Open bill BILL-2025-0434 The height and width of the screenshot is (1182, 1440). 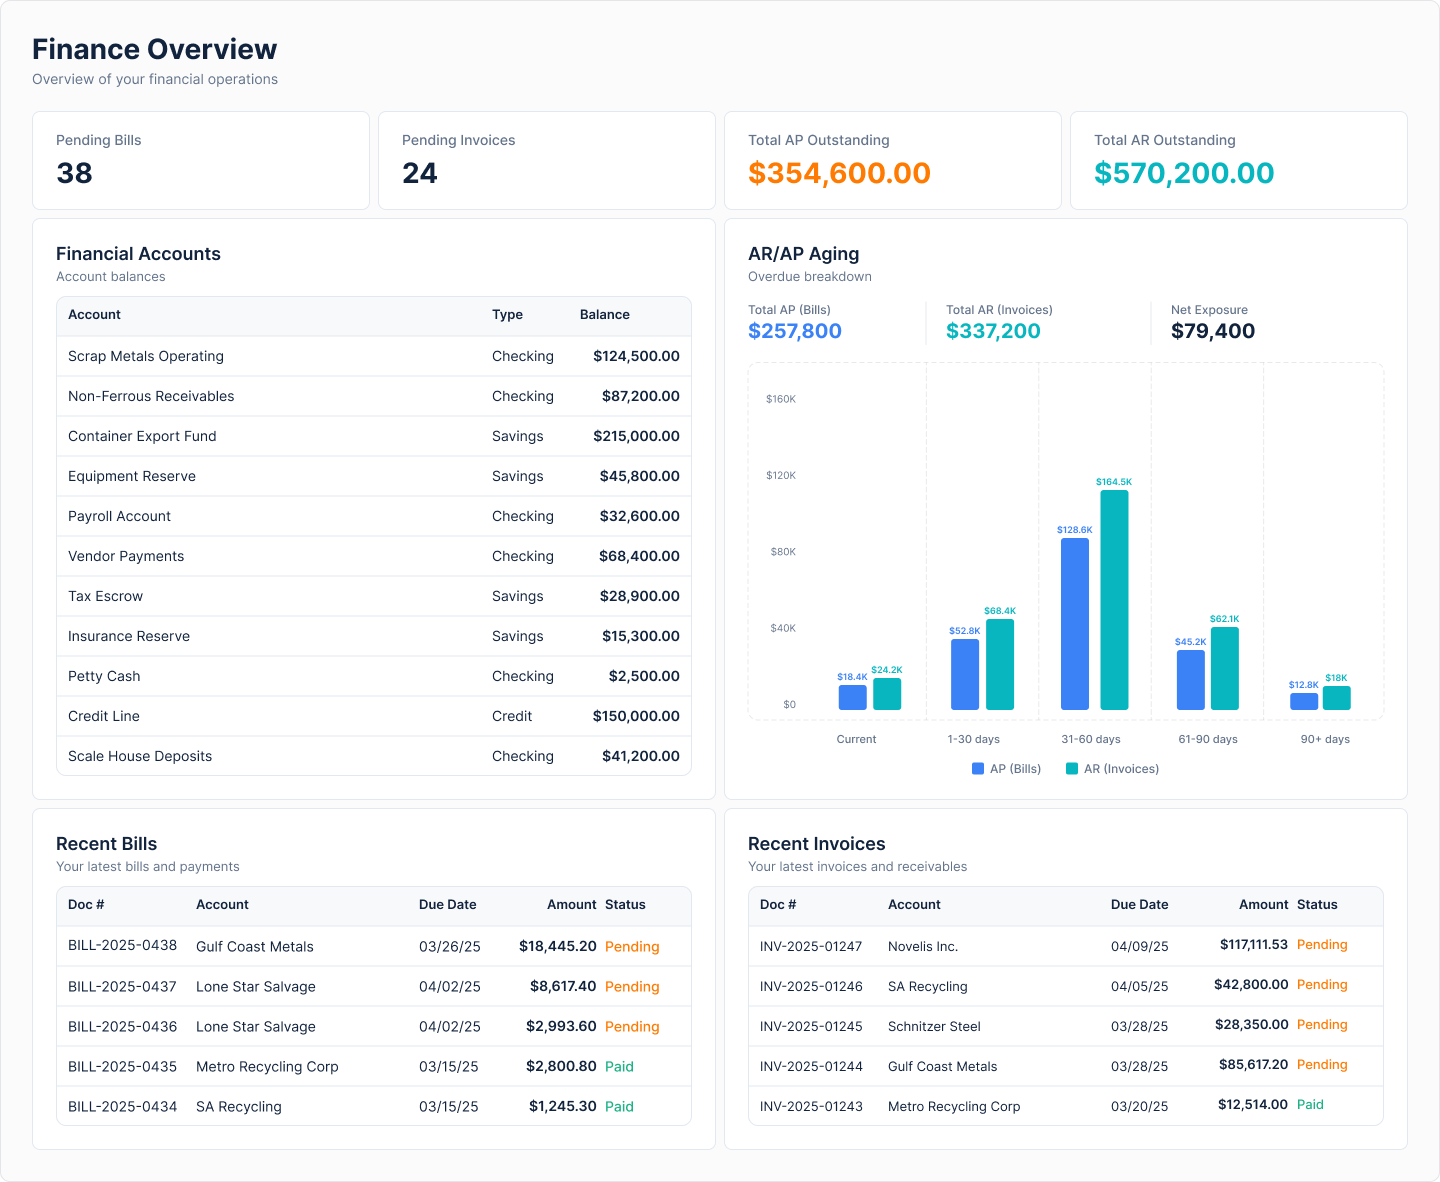374,1106
